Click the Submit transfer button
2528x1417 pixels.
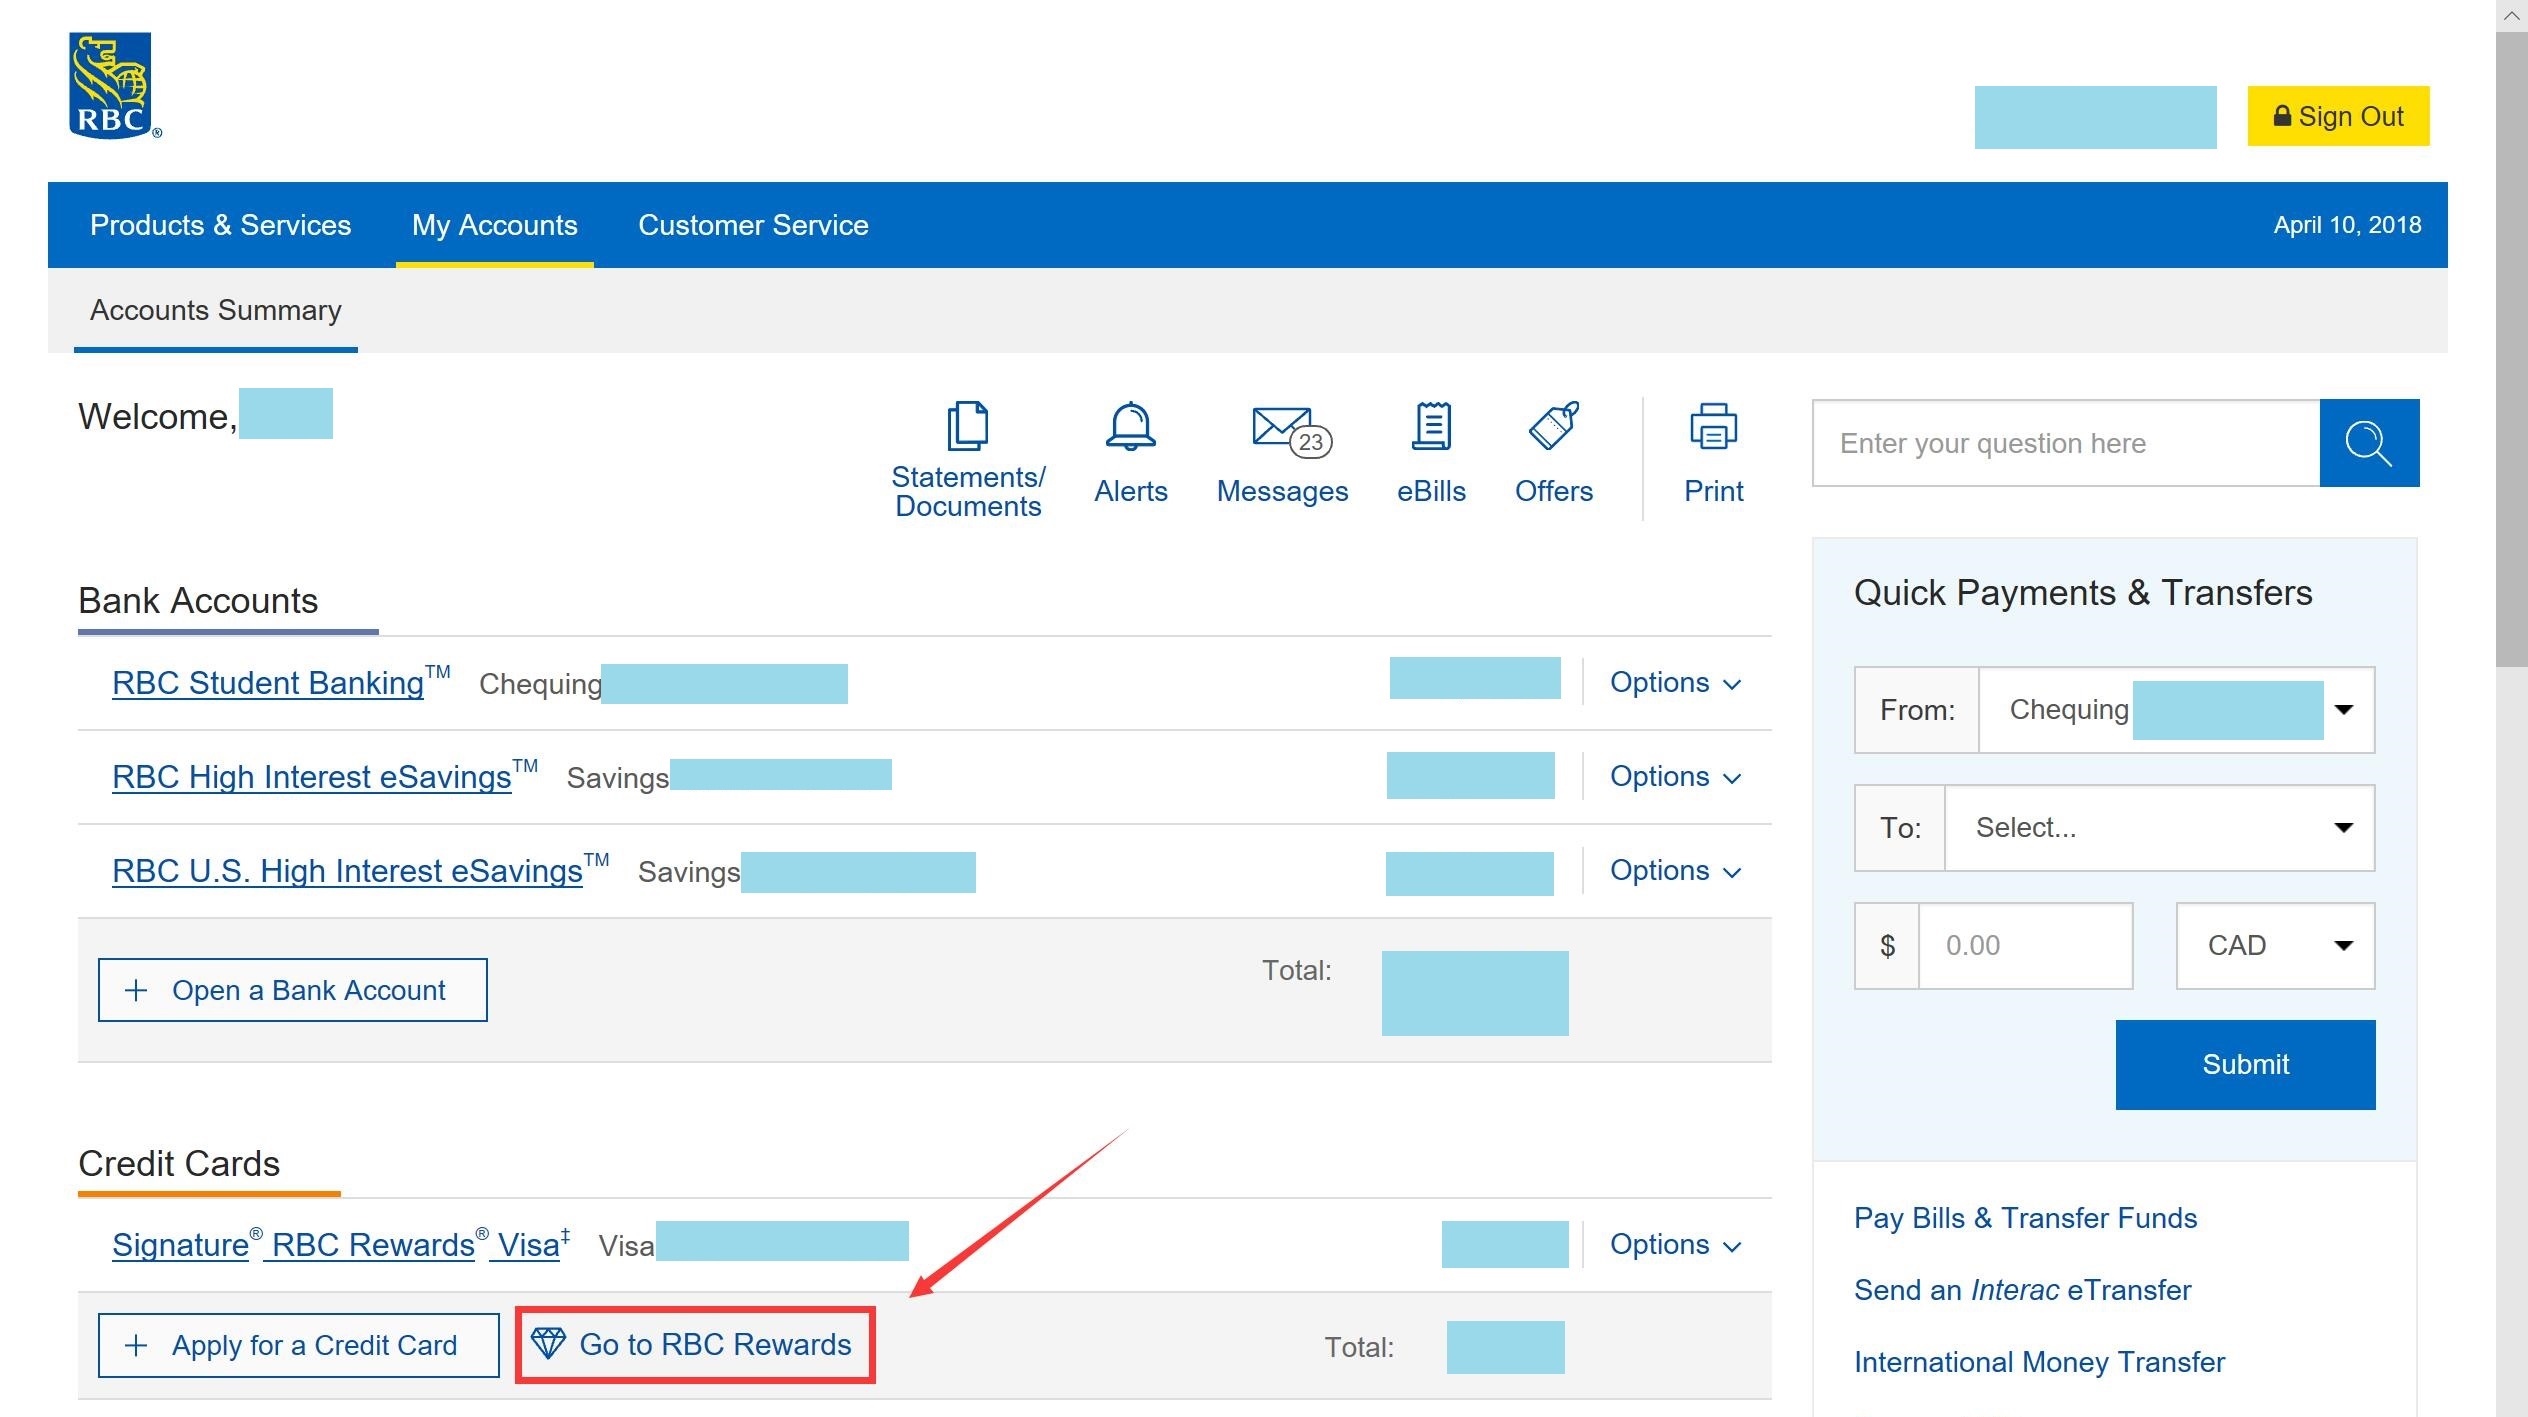(2245, 1064)
